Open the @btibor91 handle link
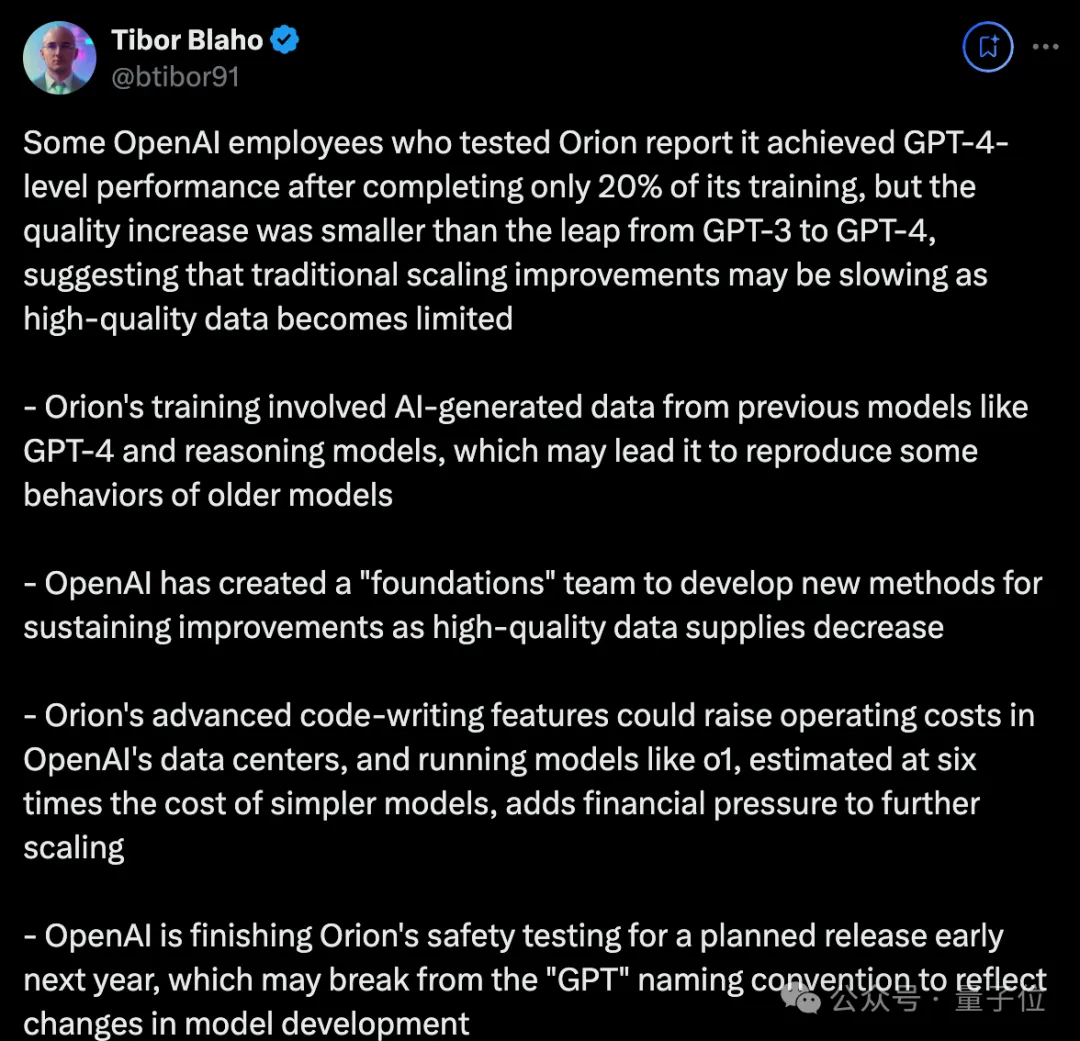 [175, 77]
